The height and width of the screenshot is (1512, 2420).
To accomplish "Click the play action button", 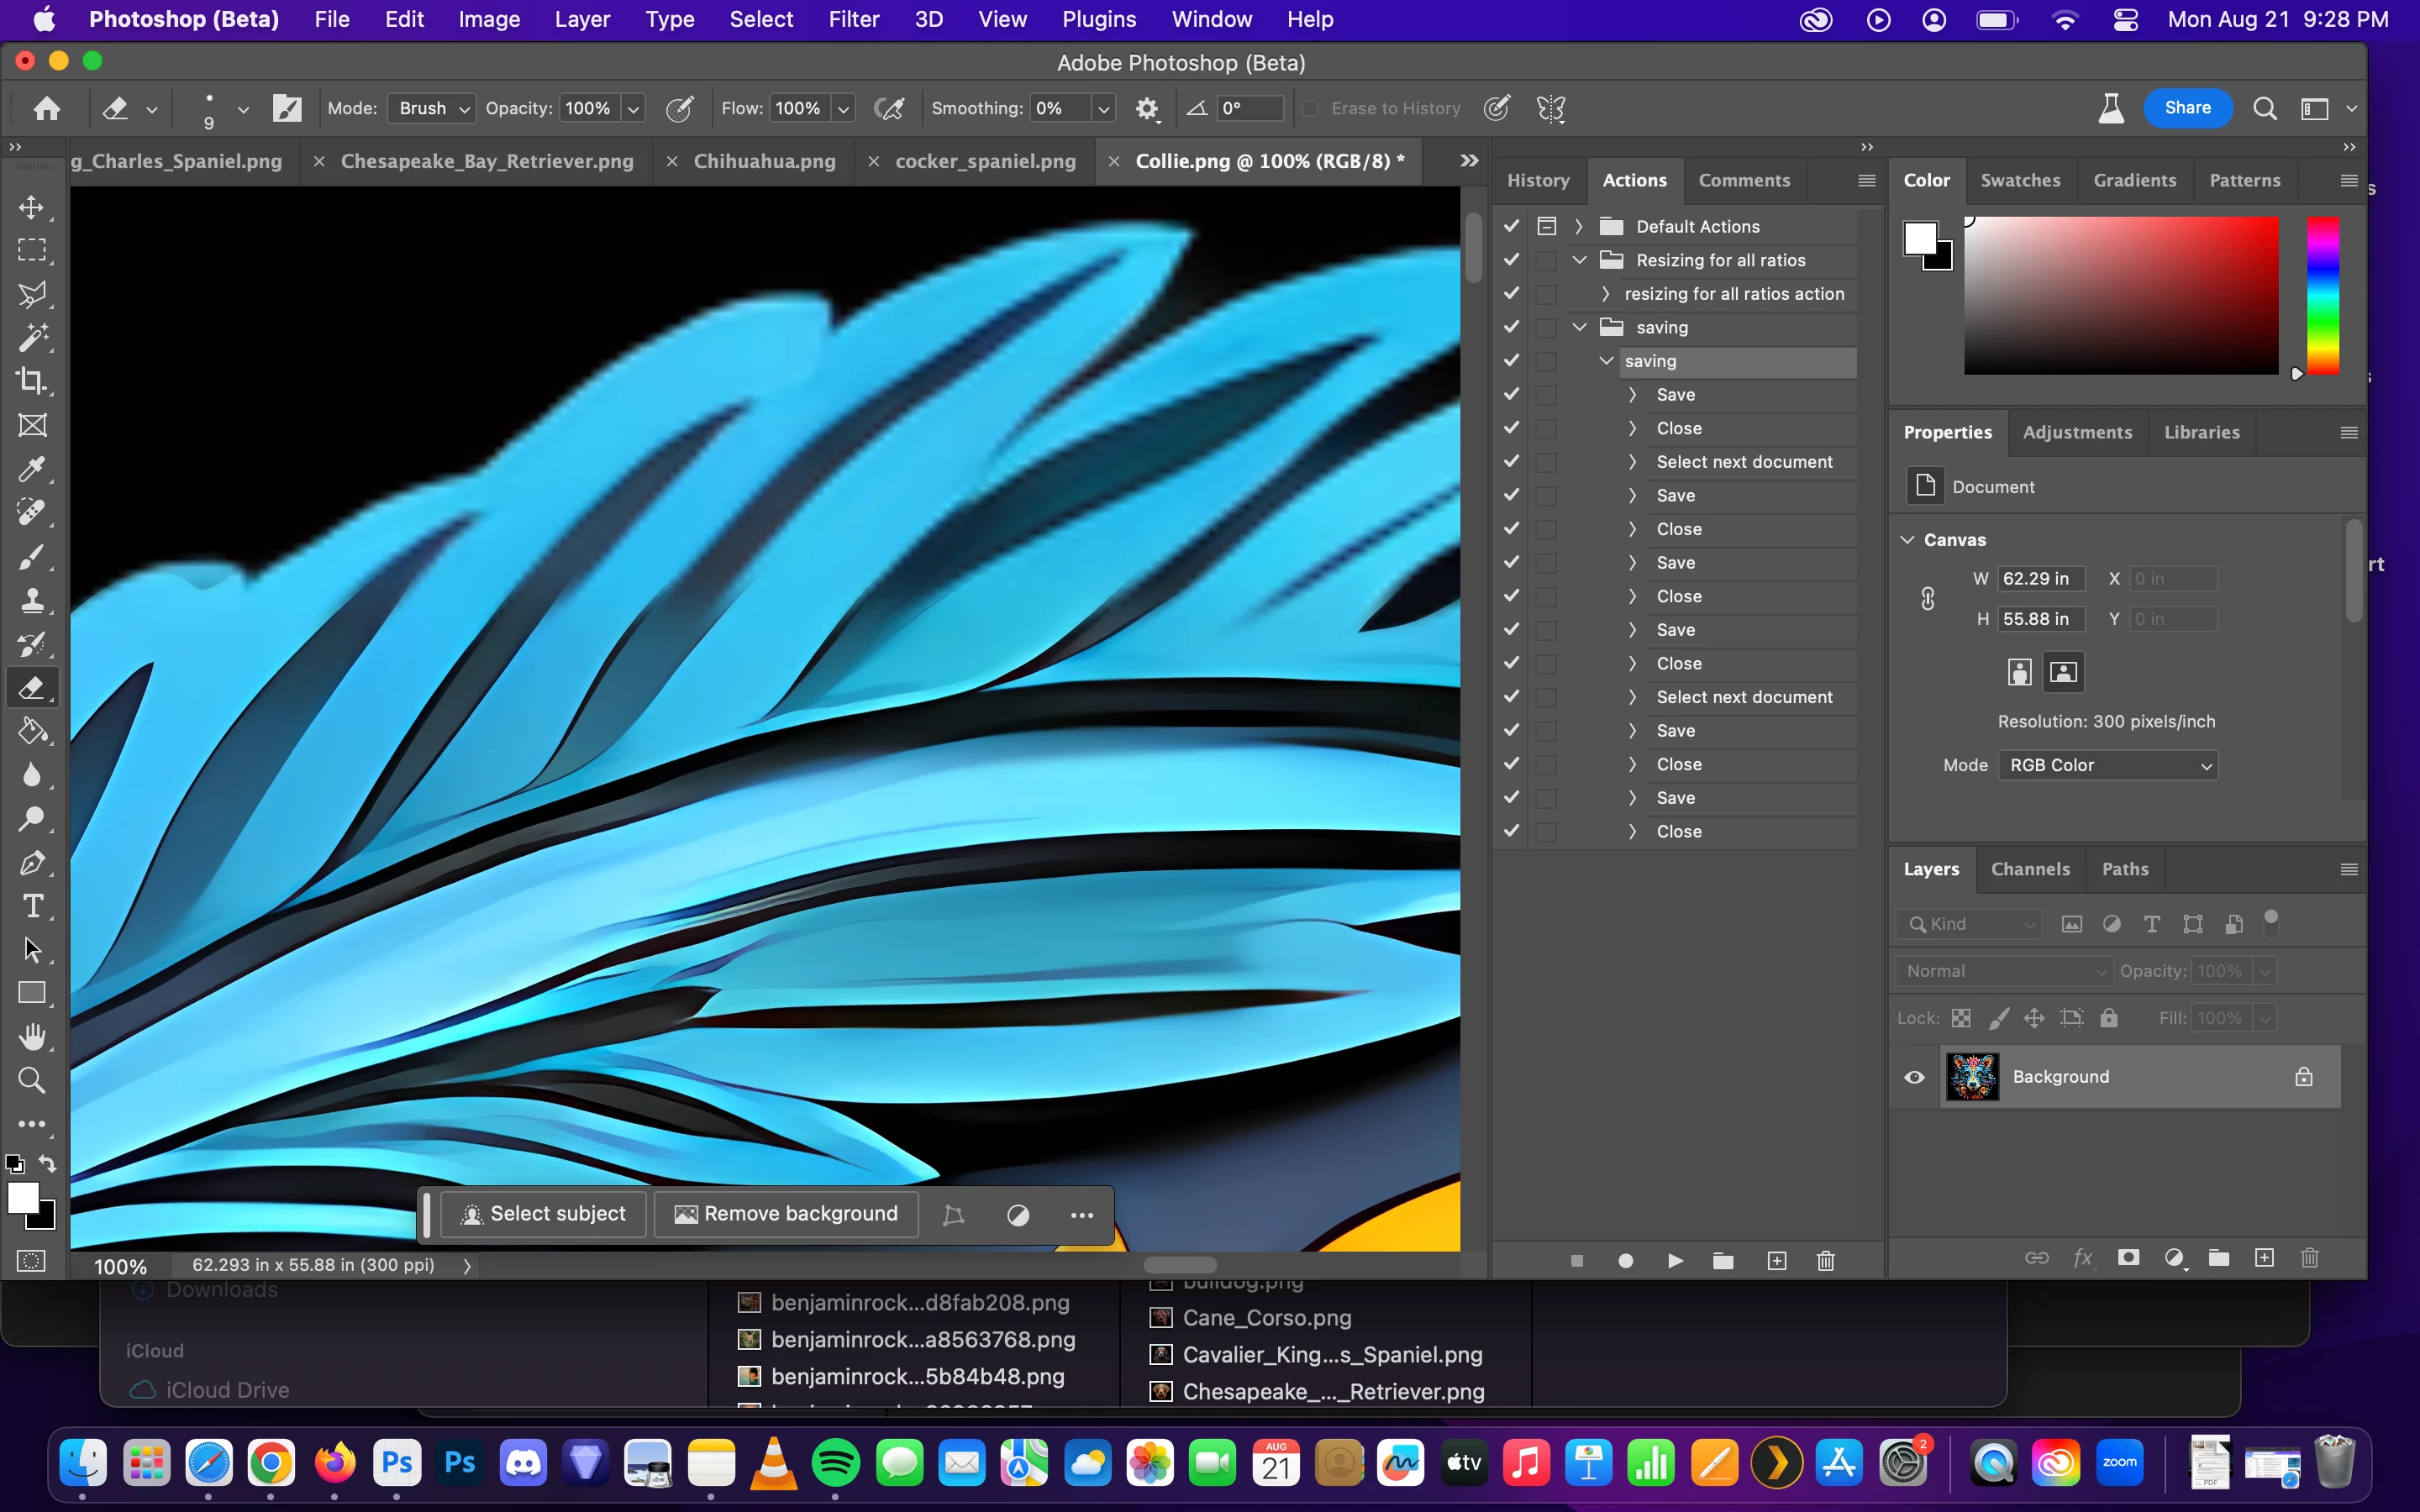I will point(1675,1261).
